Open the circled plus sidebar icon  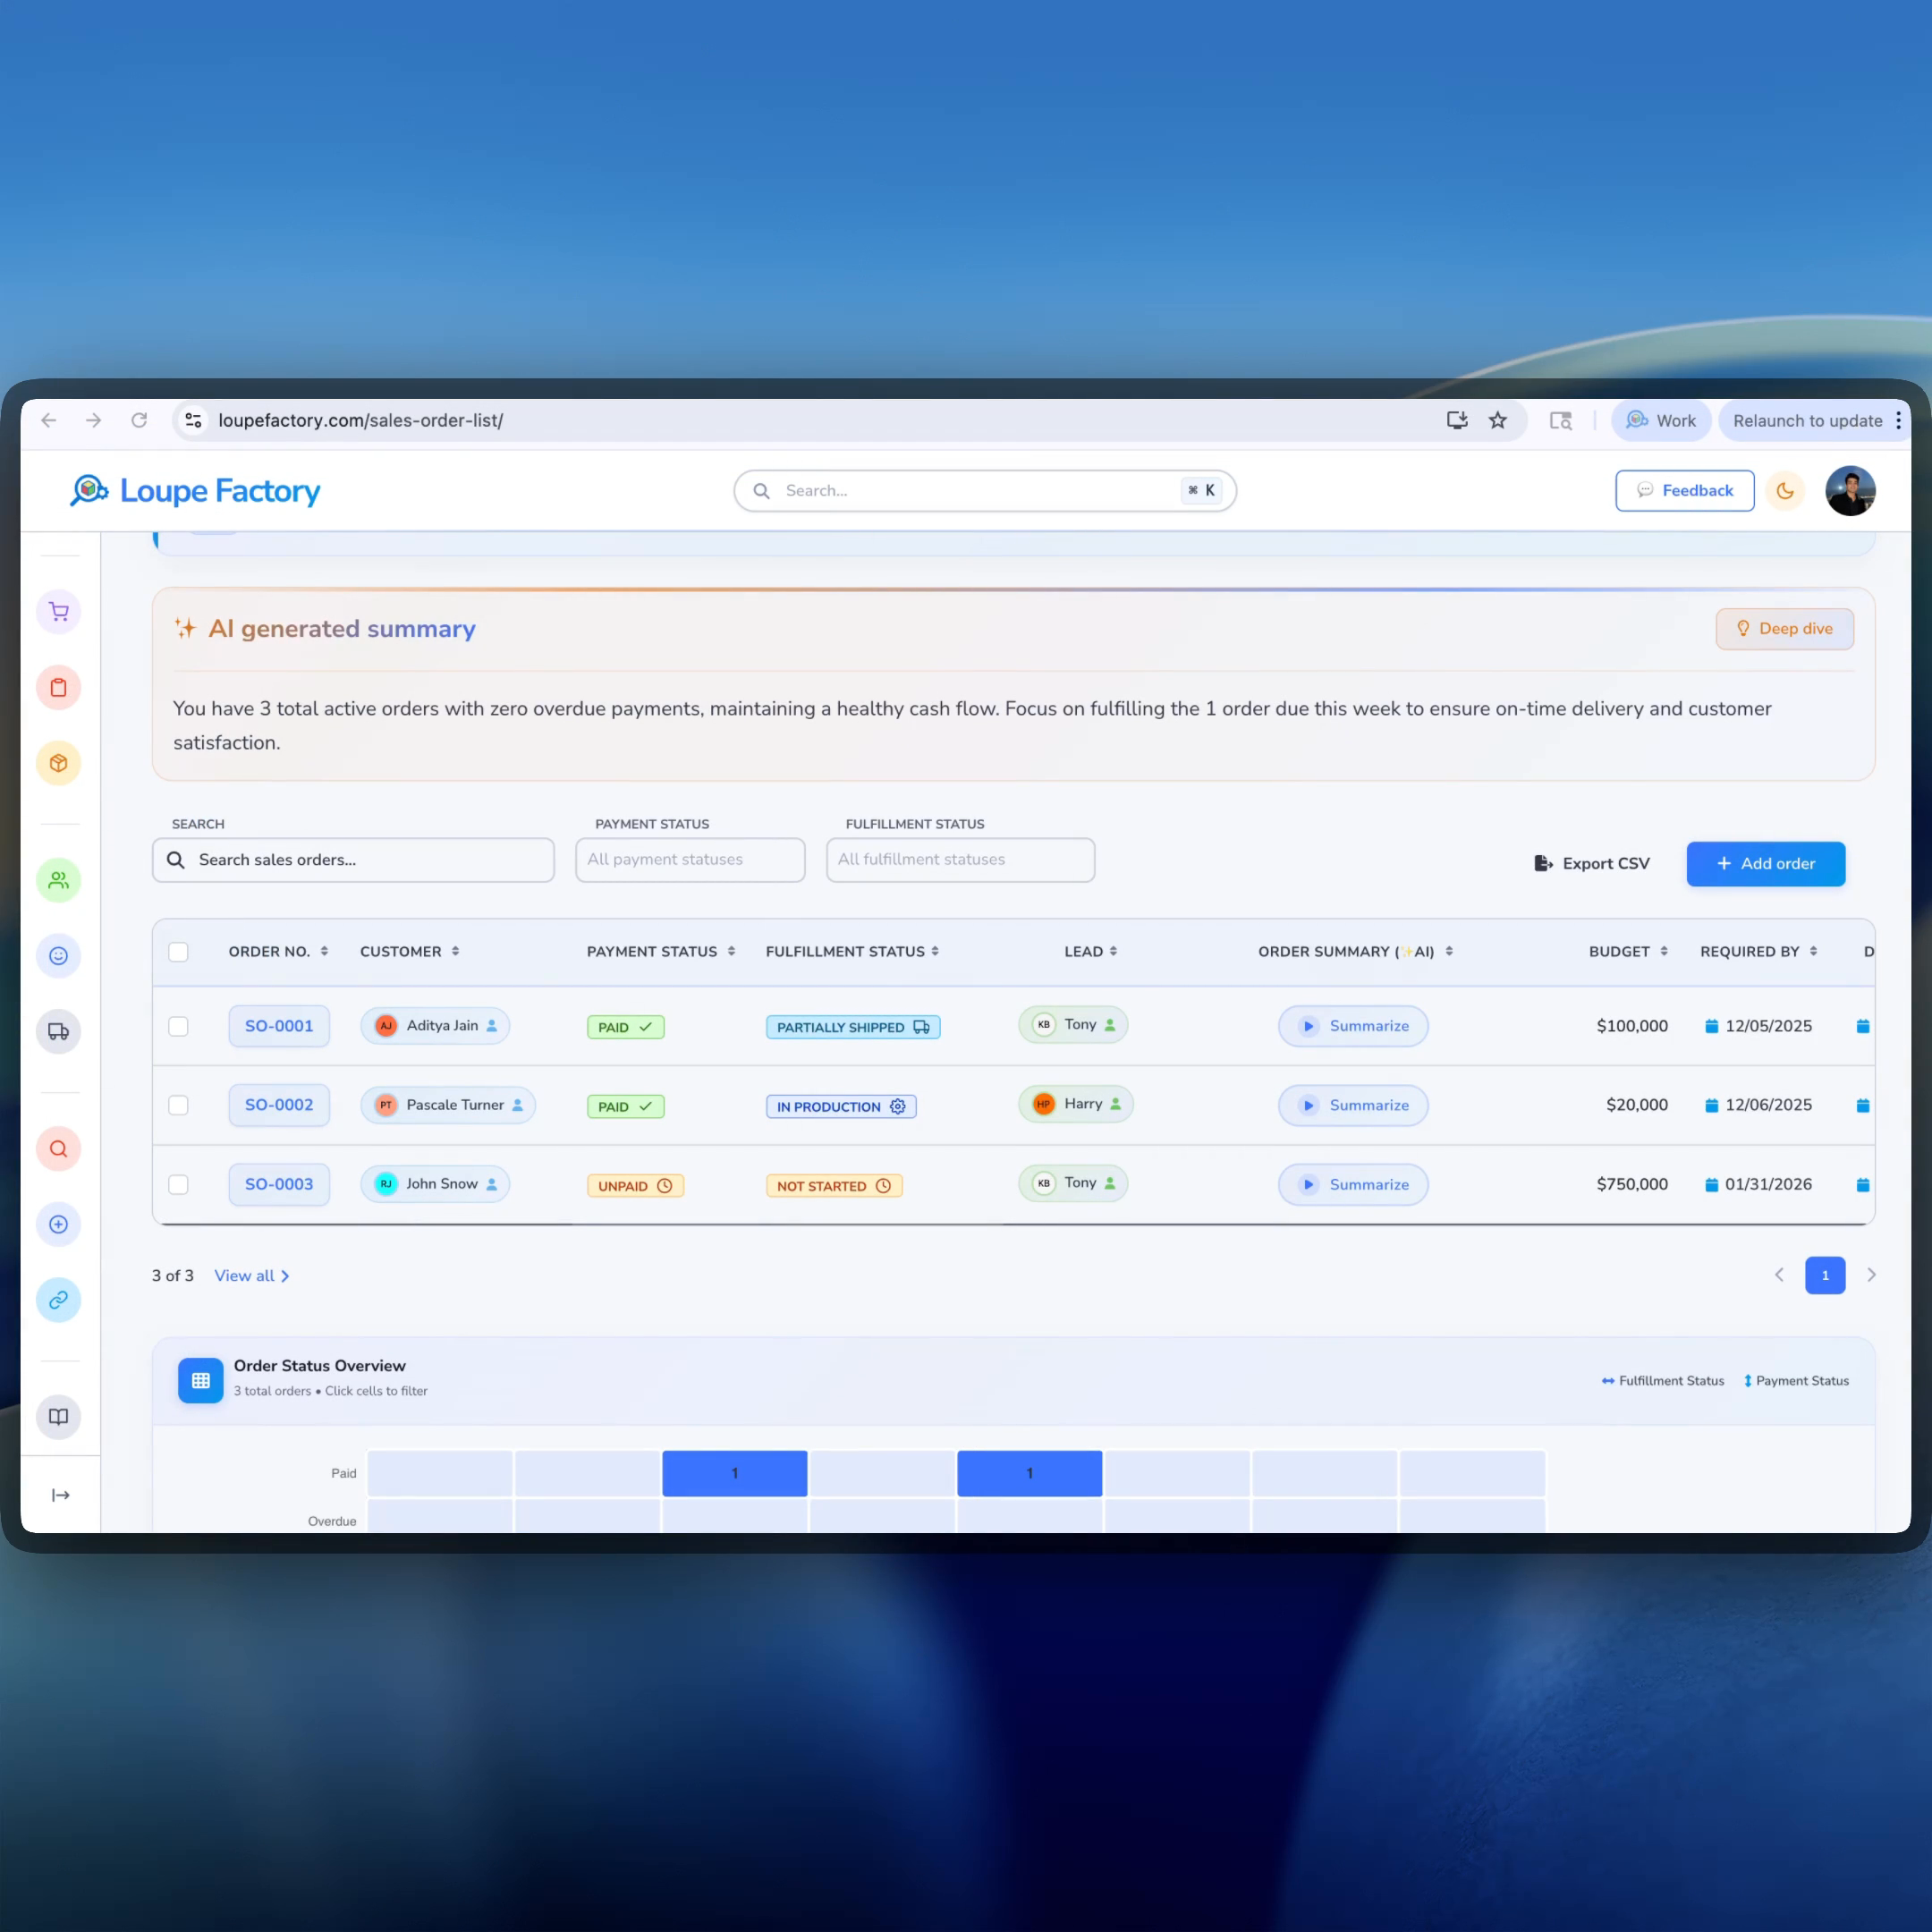[59, 1225]
